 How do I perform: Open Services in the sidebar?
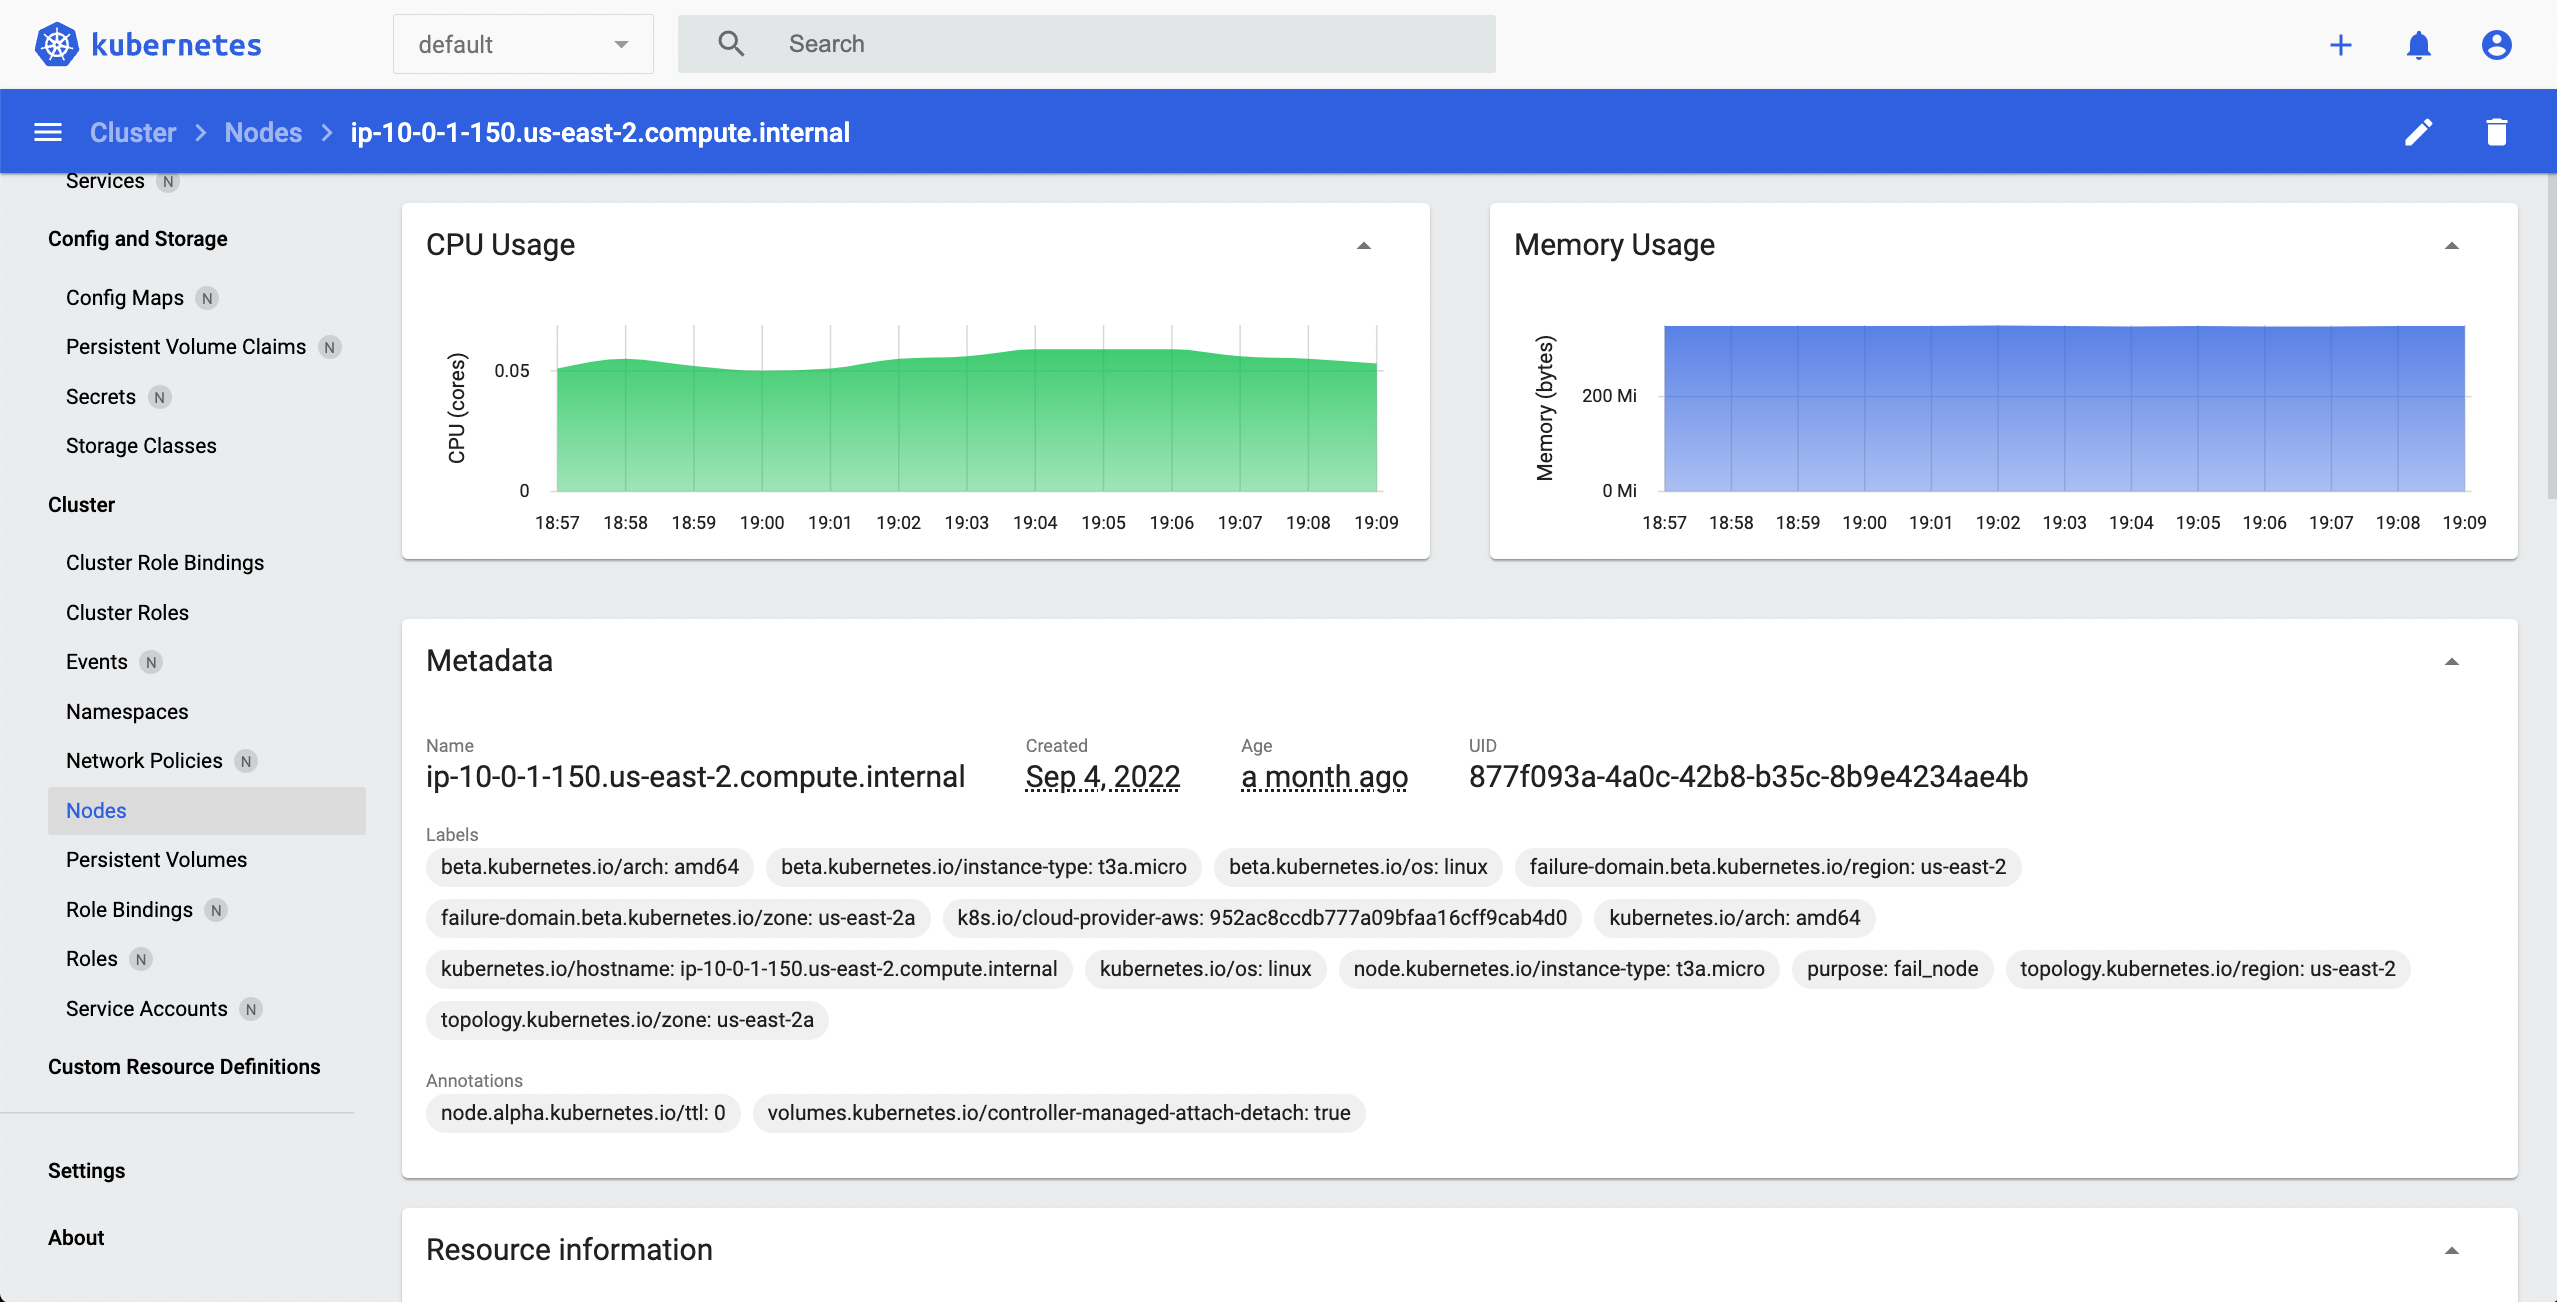click(105, 181)
